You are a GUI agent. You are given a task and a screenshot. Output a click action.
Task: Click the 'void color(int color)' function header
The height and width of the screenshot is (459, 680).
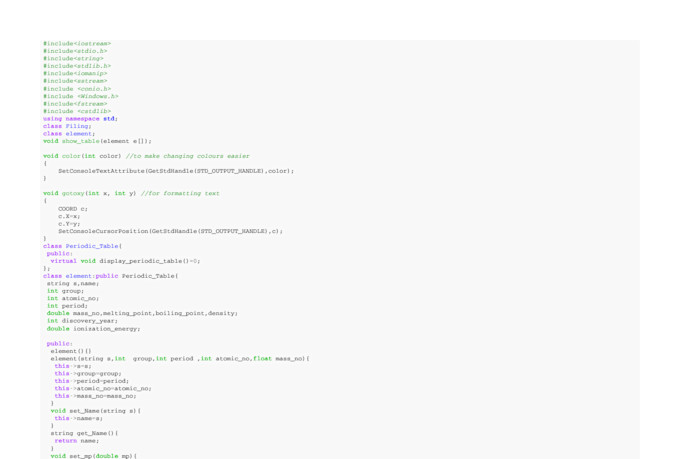point(82,156)
